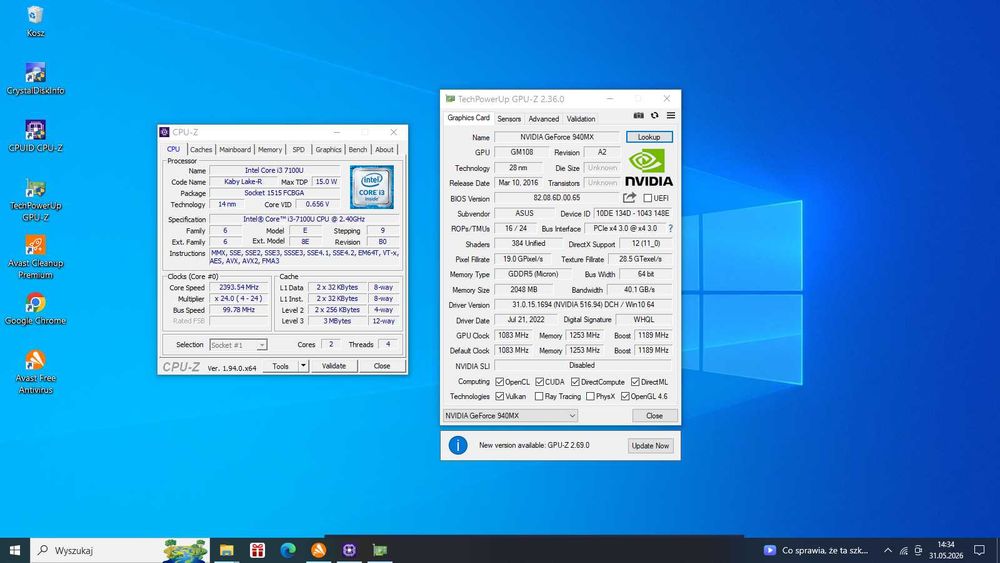
Task: Open the Tools dropdown arrow in CPU-Z
Action: (304, 366)
